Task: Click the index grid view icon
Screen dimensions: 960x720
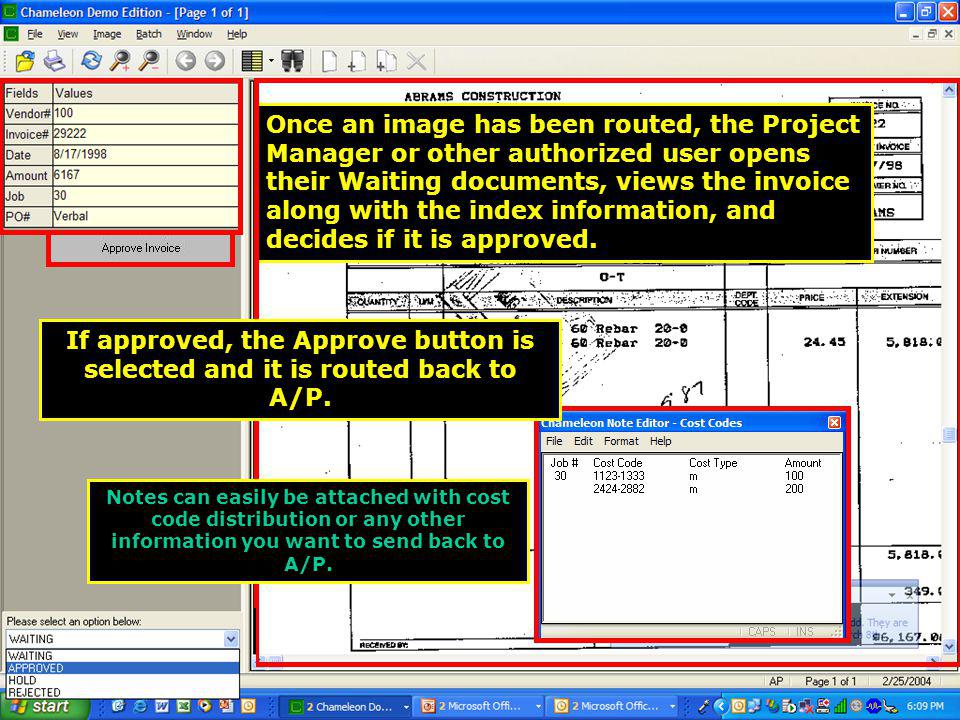Action: pyautogui.click(x=252, y=61)
